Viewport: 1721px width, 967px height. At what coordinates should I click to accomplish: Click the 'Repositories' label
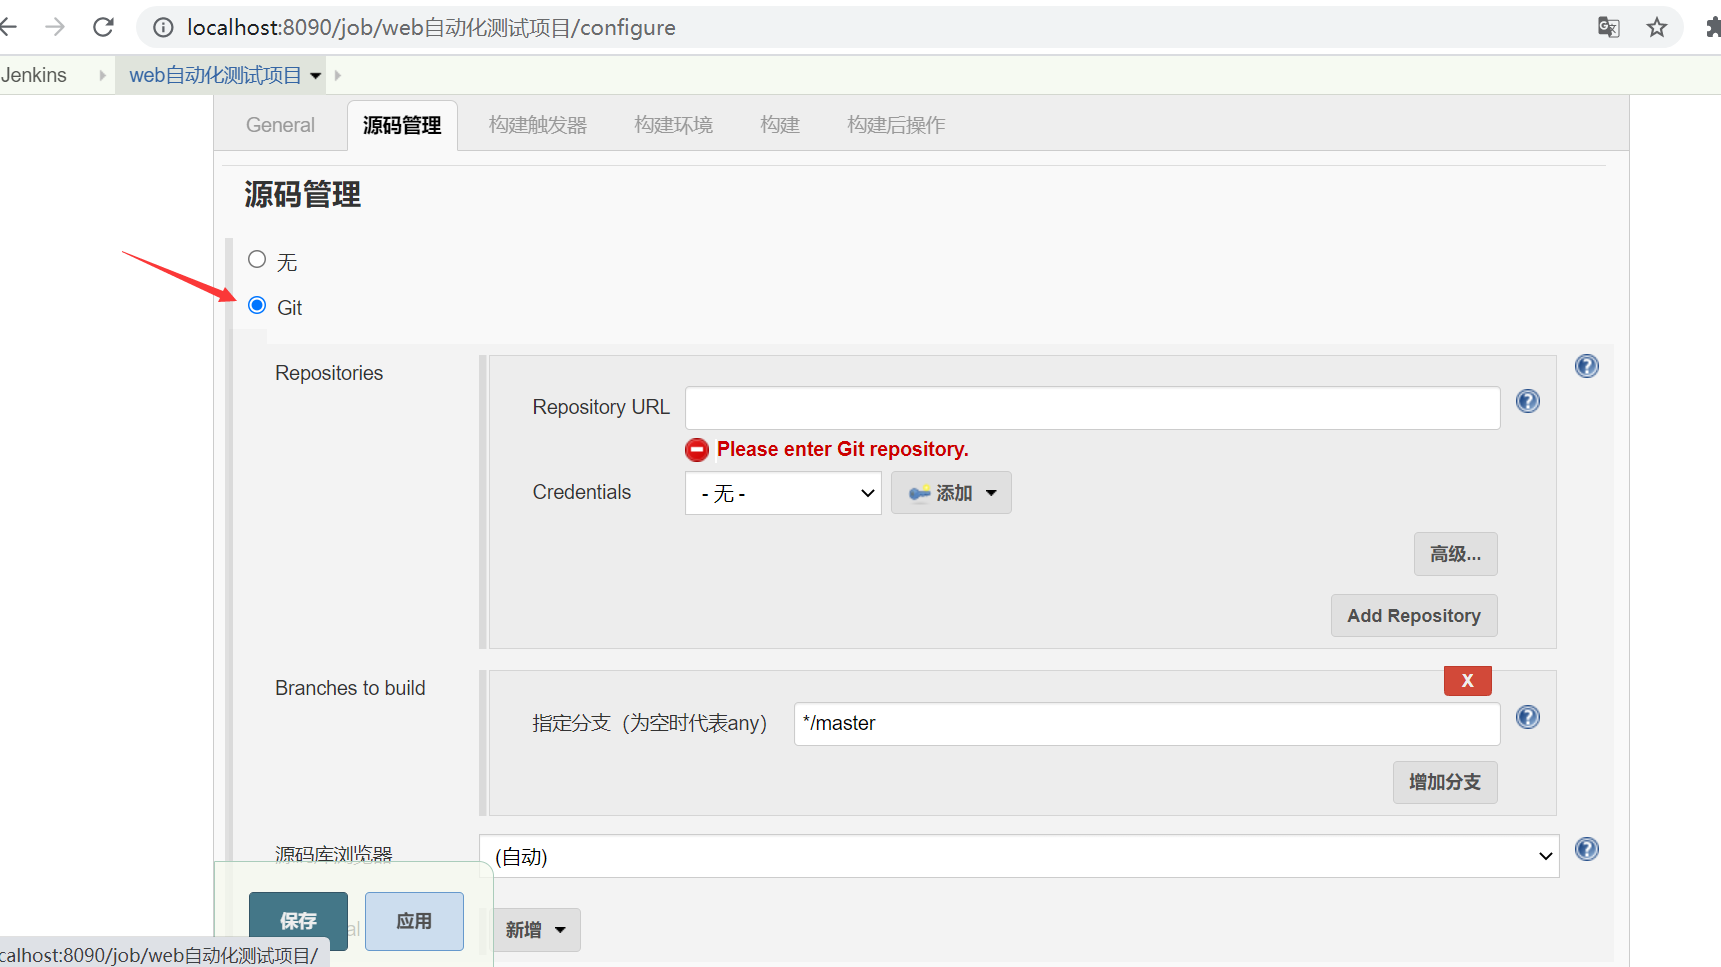(x=329, y=373)
